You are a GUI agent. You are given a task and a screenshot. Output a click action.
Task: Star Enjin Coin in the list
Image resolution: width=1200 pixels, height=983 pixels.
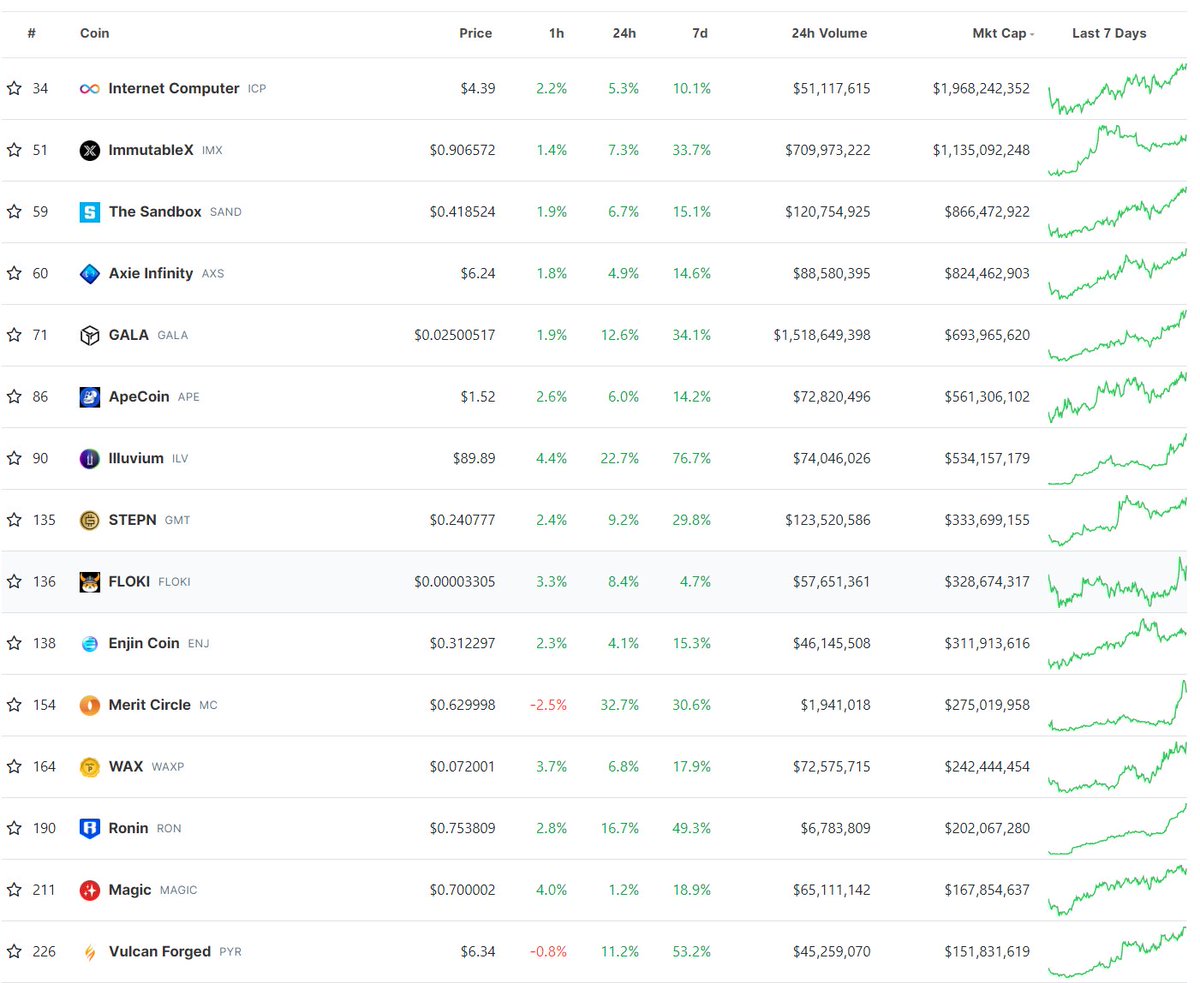14,643
